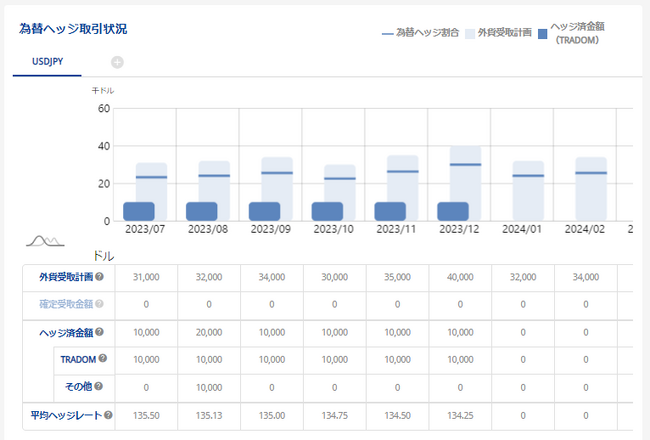Toggle 外貨受取計画 legend series

click(503, 32)
